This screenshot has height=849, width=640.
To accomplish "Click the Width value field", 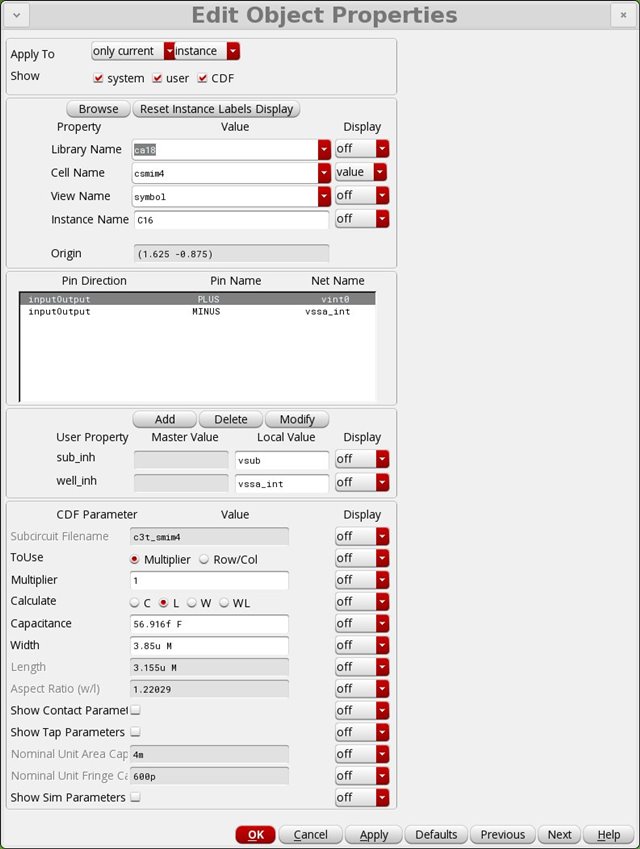I will [209, 645].
